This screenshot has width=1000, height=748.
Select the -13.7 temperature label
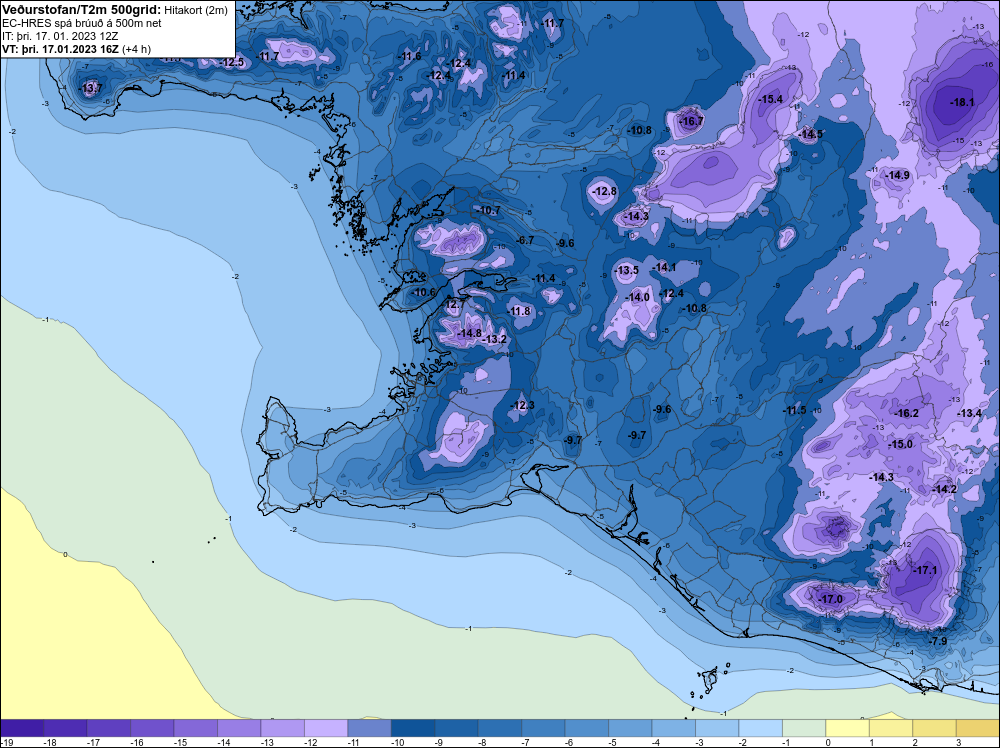(90, 88)
